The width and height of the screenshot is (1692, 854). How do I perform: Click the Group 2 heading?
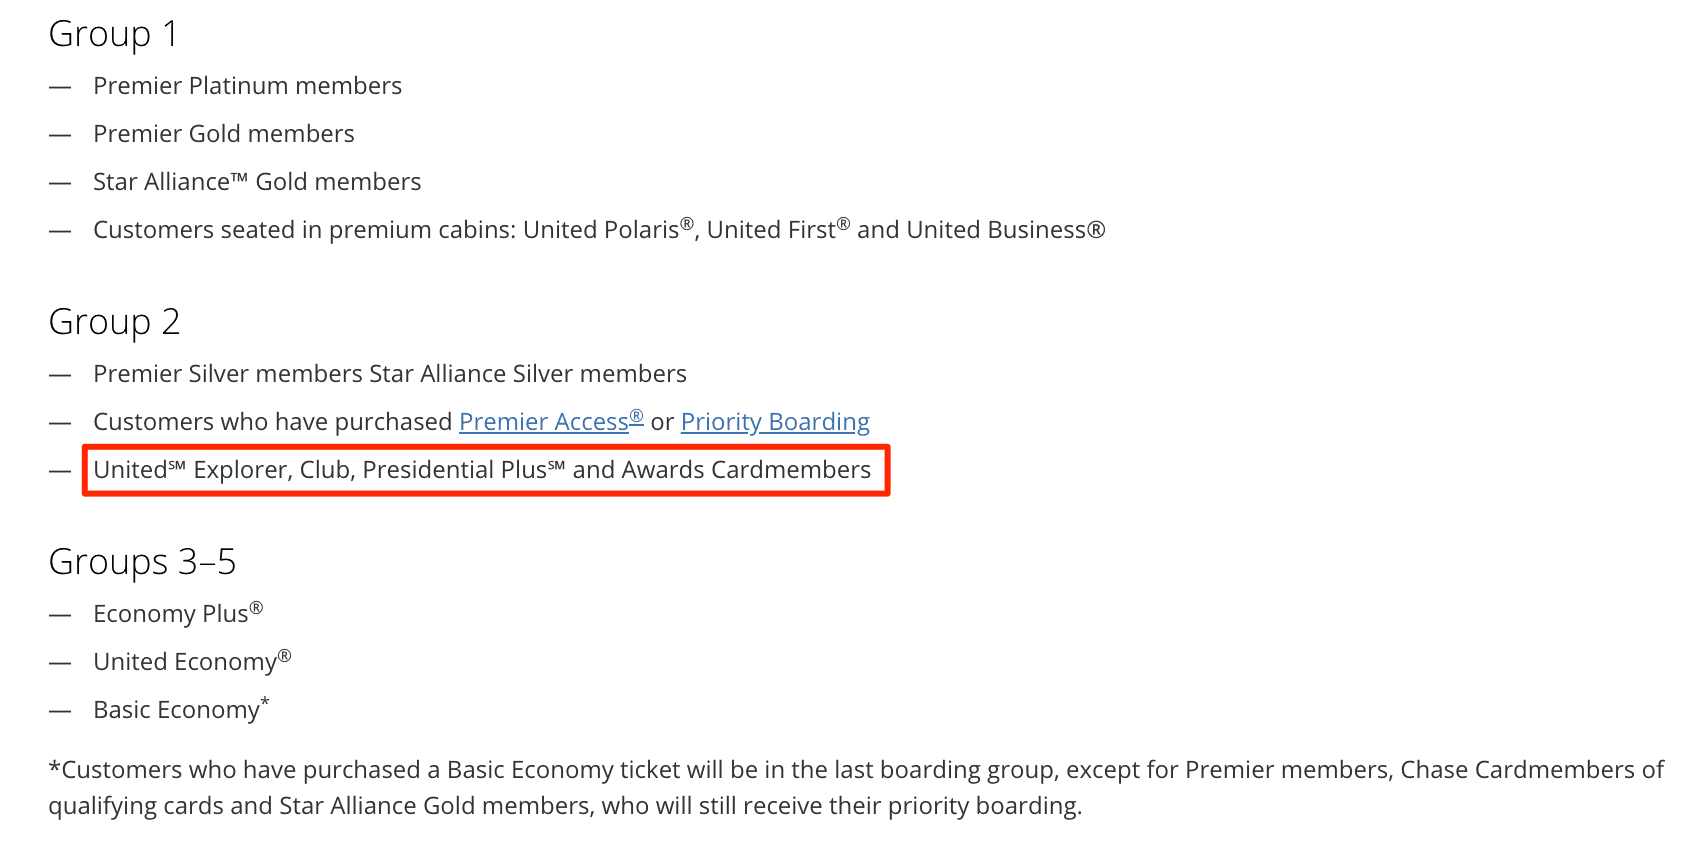point(114,322)
